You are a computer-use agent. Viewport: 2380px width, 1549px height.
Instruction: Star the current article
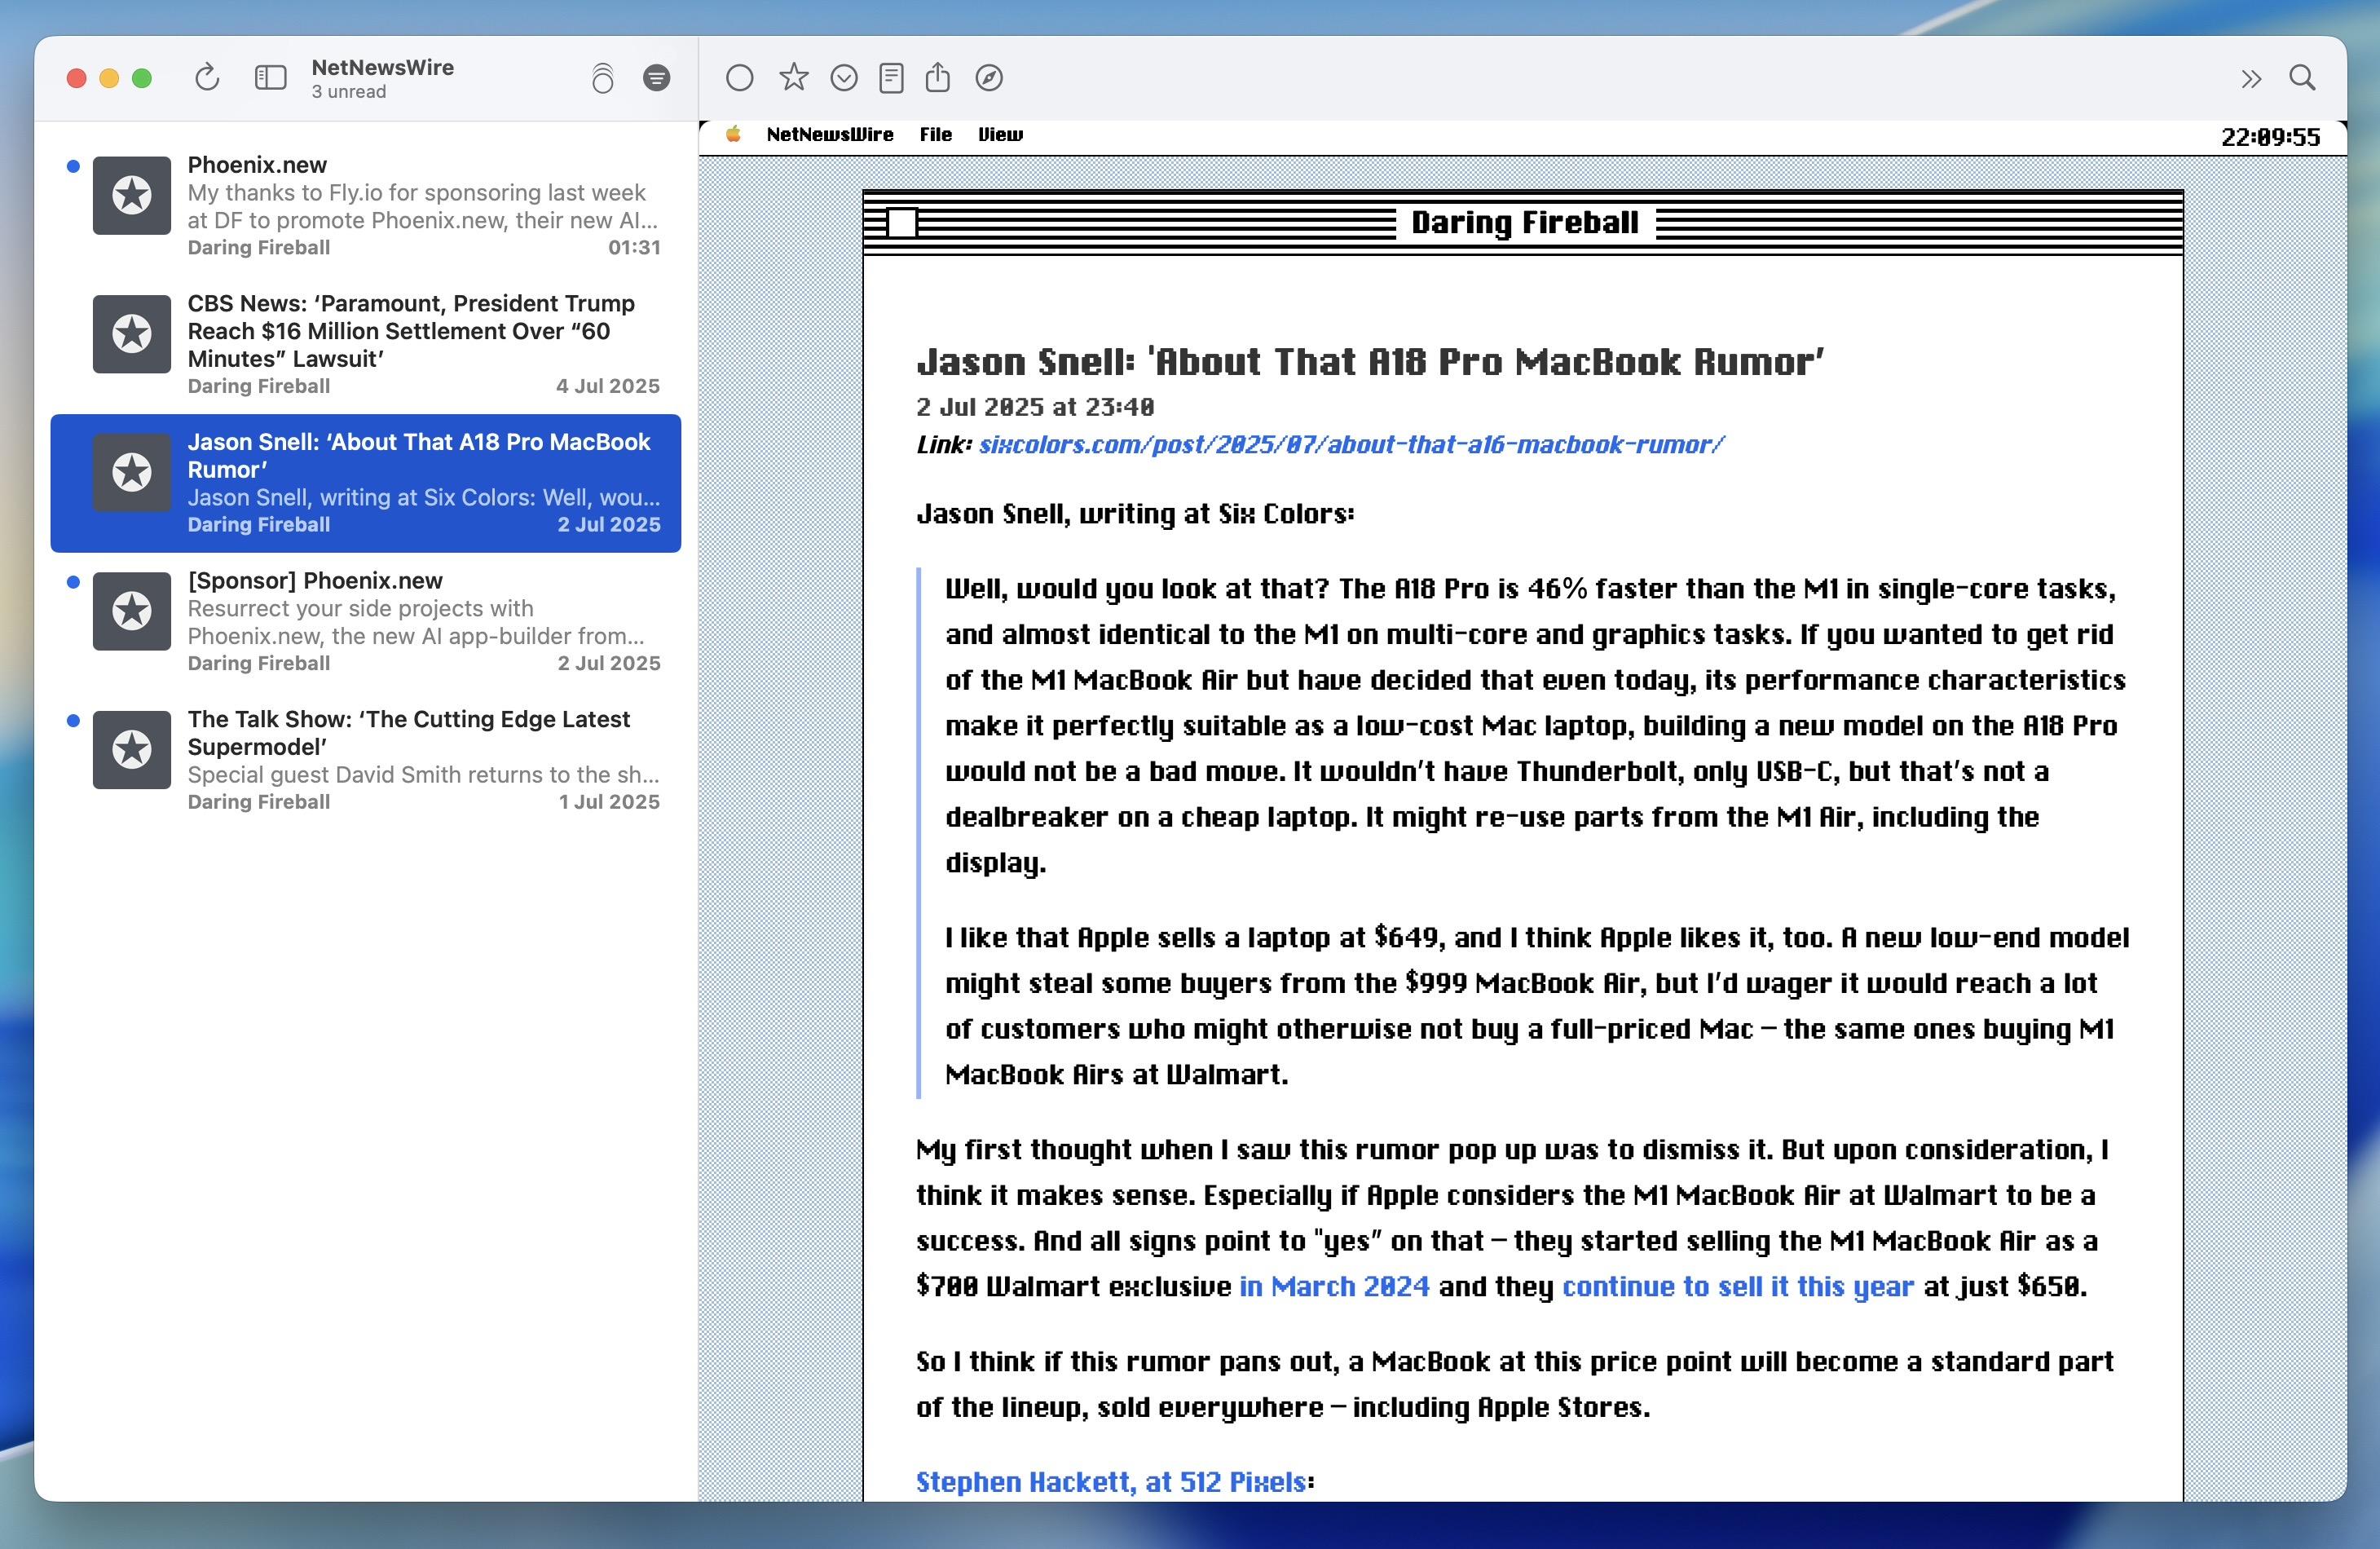coord(793,76)
